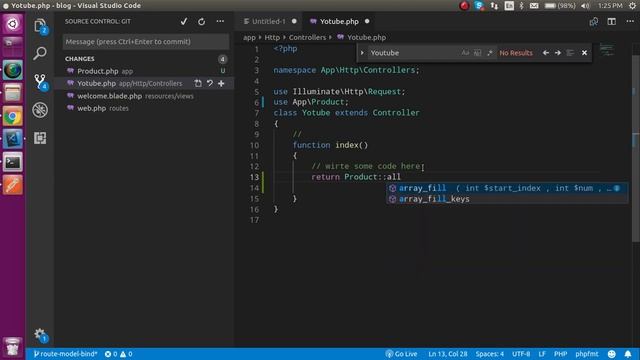Open Ubuntu Dash search launcher
The width and height of the screenshot is (640, 360).
coord(13,24)
